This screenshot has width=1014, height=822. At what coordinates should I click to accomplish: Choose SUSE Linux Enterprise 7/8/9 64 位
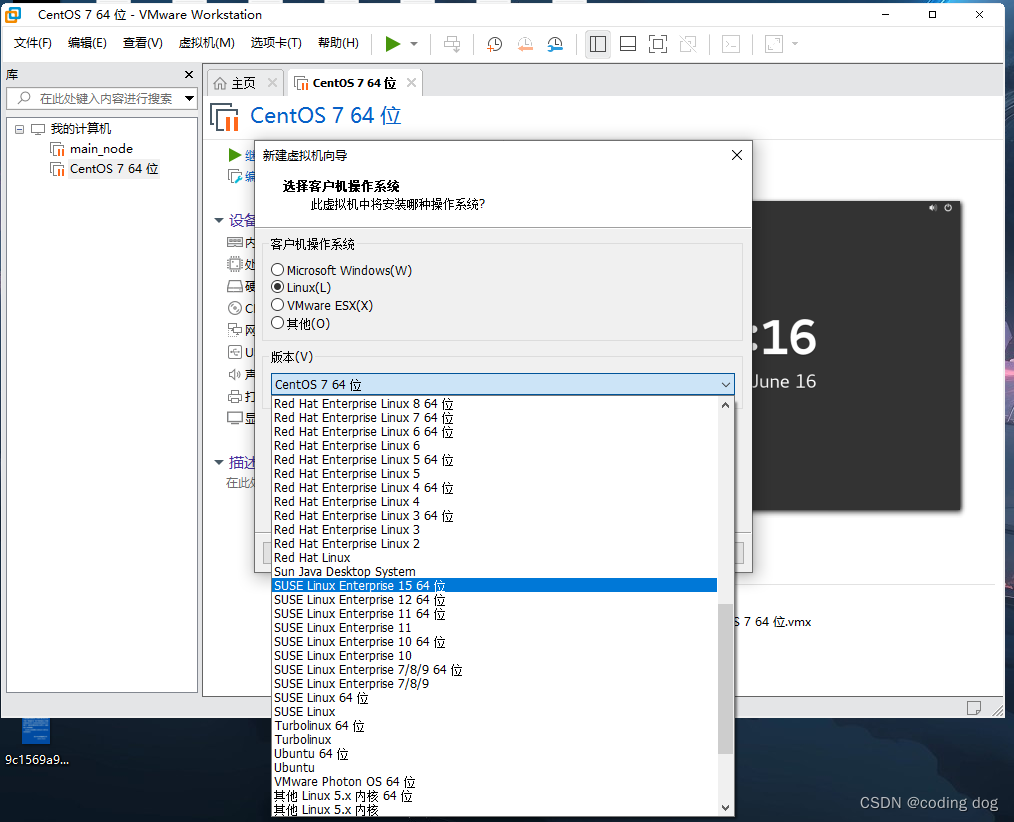495,670
